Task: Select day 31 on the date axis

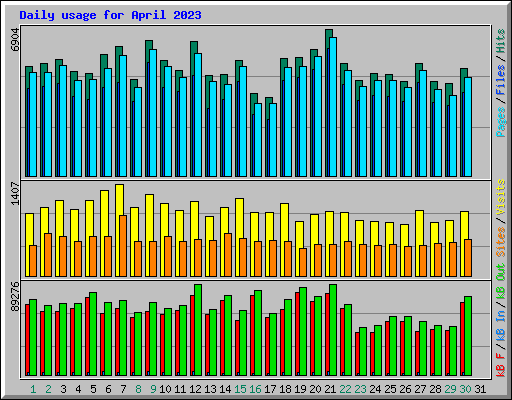Action: (480, 389)
